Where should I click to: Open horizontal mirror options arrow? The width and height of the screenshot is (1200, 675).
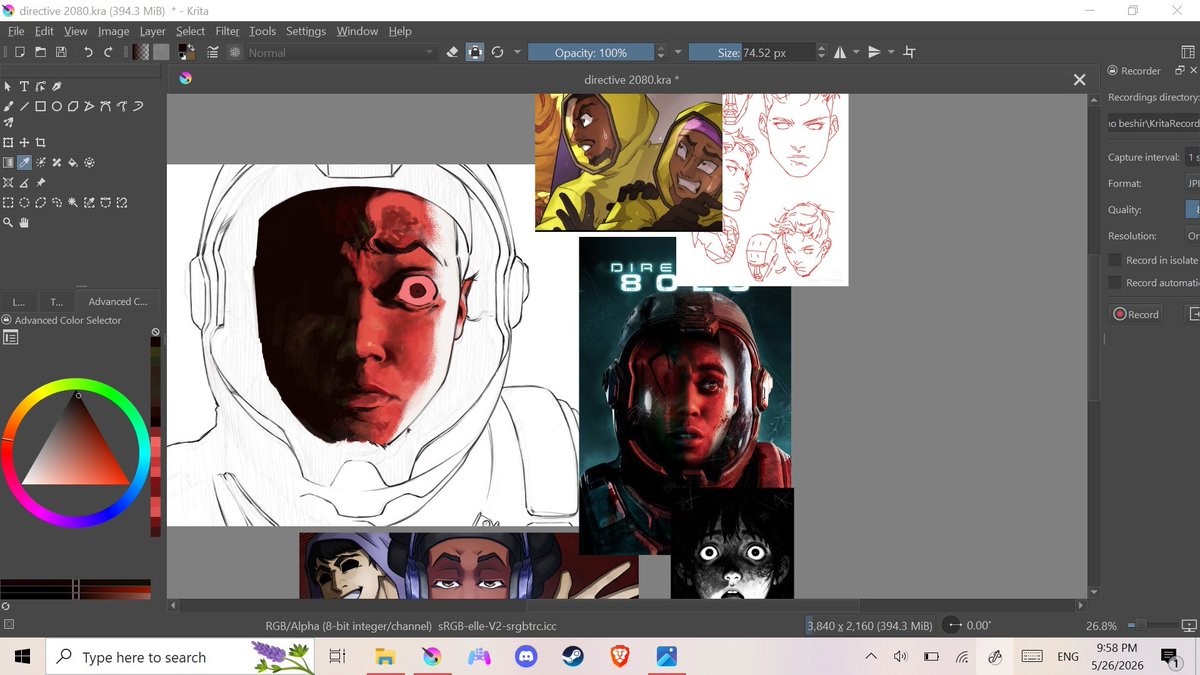pyautogui.click(x=856, y=52)
